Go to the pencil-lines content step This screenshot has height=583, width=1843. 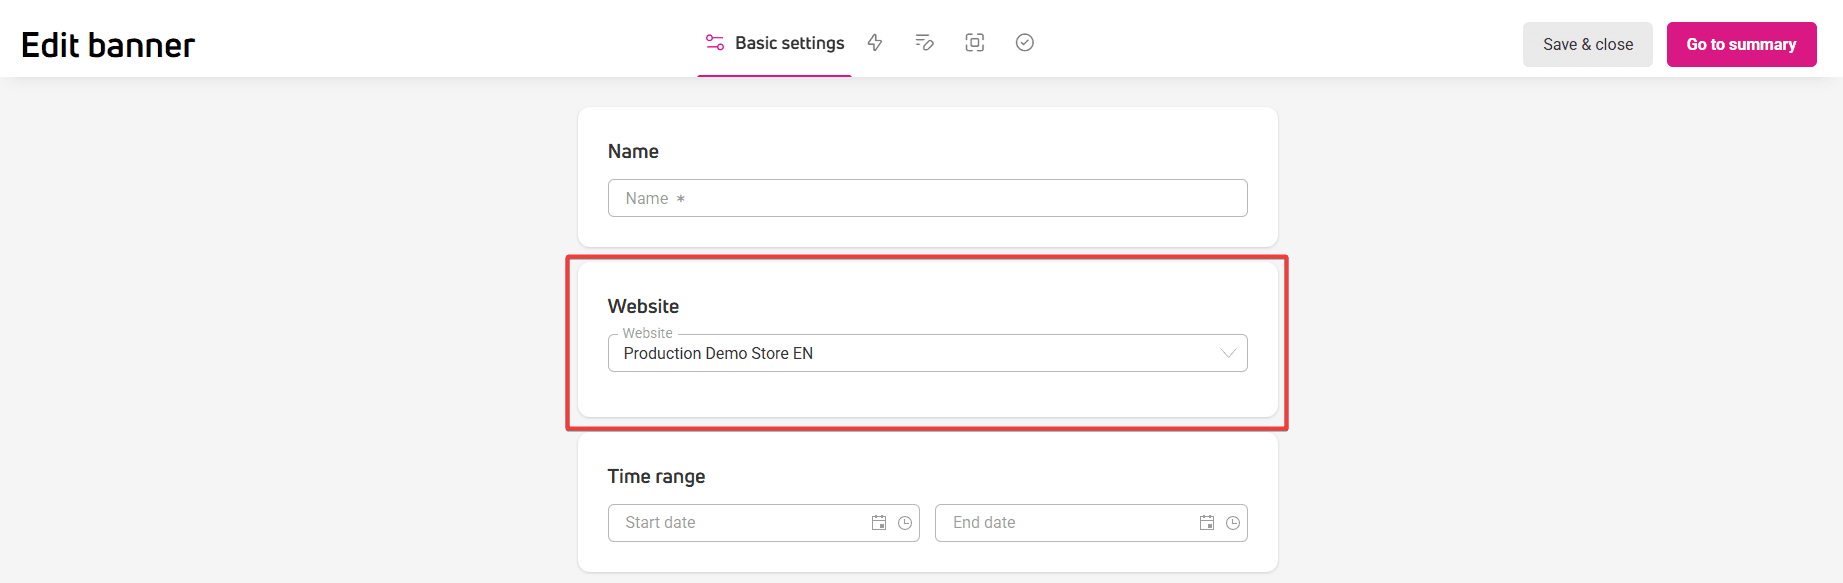tap(925, 43)
